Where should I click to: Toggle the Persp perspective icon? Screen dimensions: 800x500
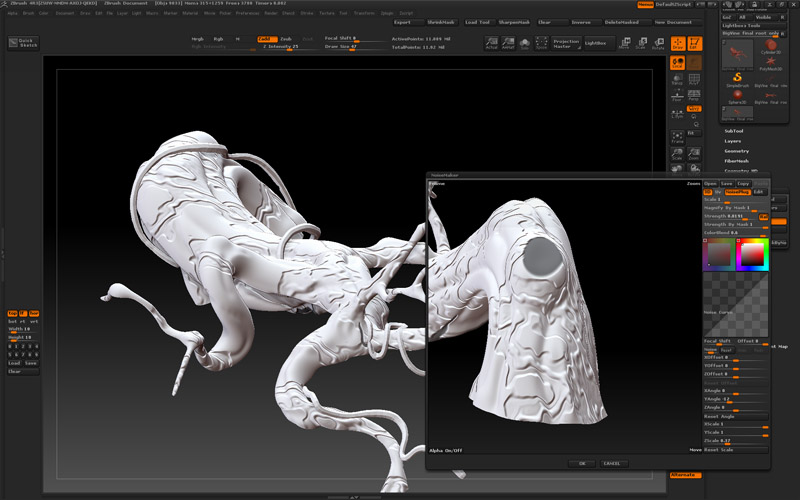(x=694, y=96)
